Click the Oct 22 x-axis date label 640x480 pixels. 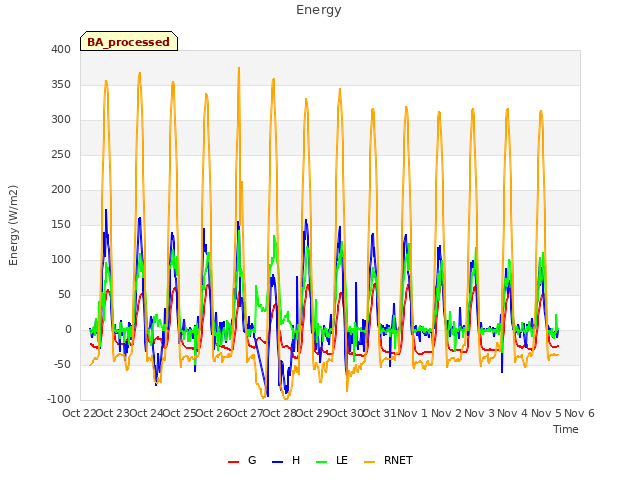point(79,413)
